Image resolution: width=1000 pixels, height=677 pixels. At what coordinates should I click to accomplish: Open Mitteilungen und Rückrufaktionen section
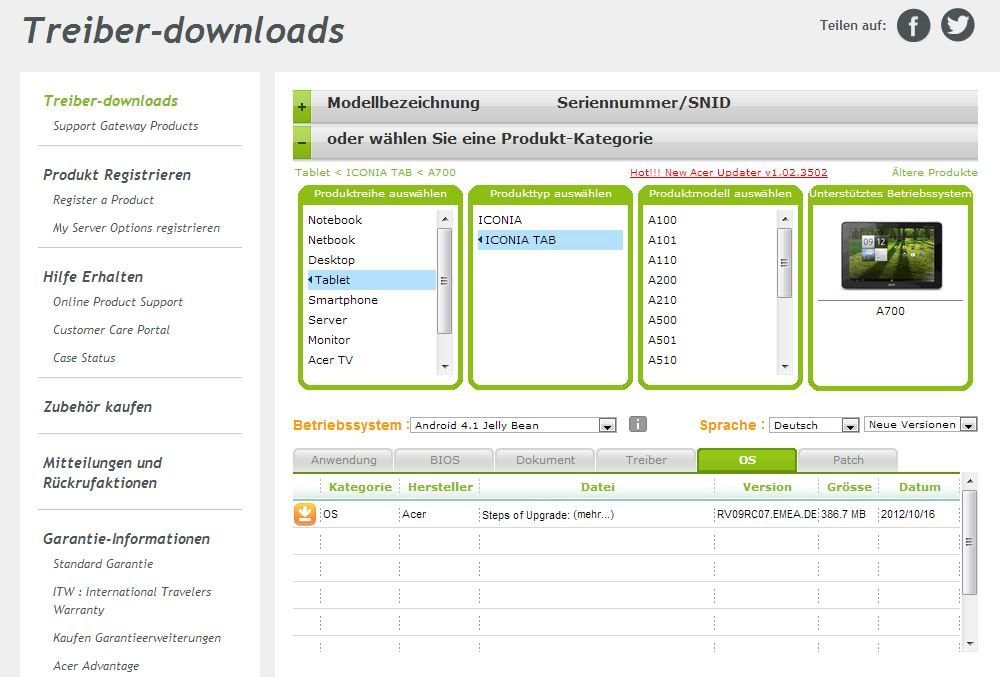(x=103, y=472)
